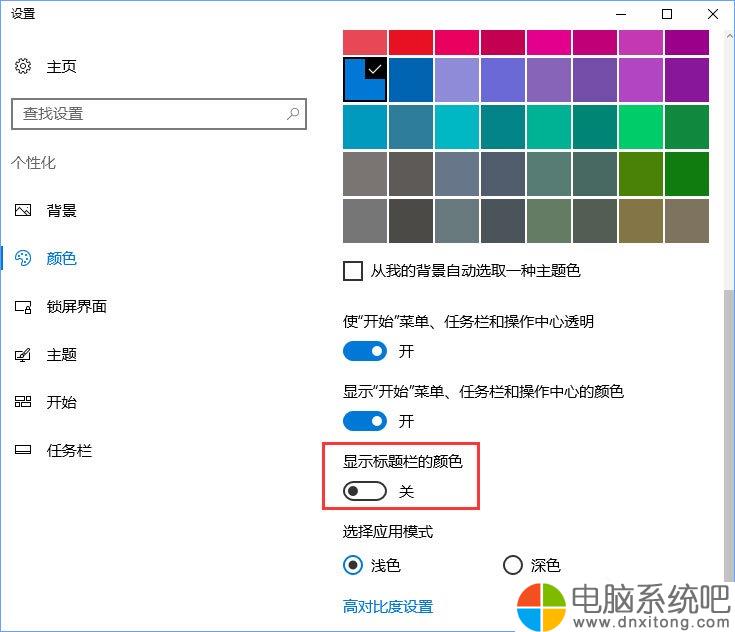Open the 主页 home page

click(x=61, y=66)
